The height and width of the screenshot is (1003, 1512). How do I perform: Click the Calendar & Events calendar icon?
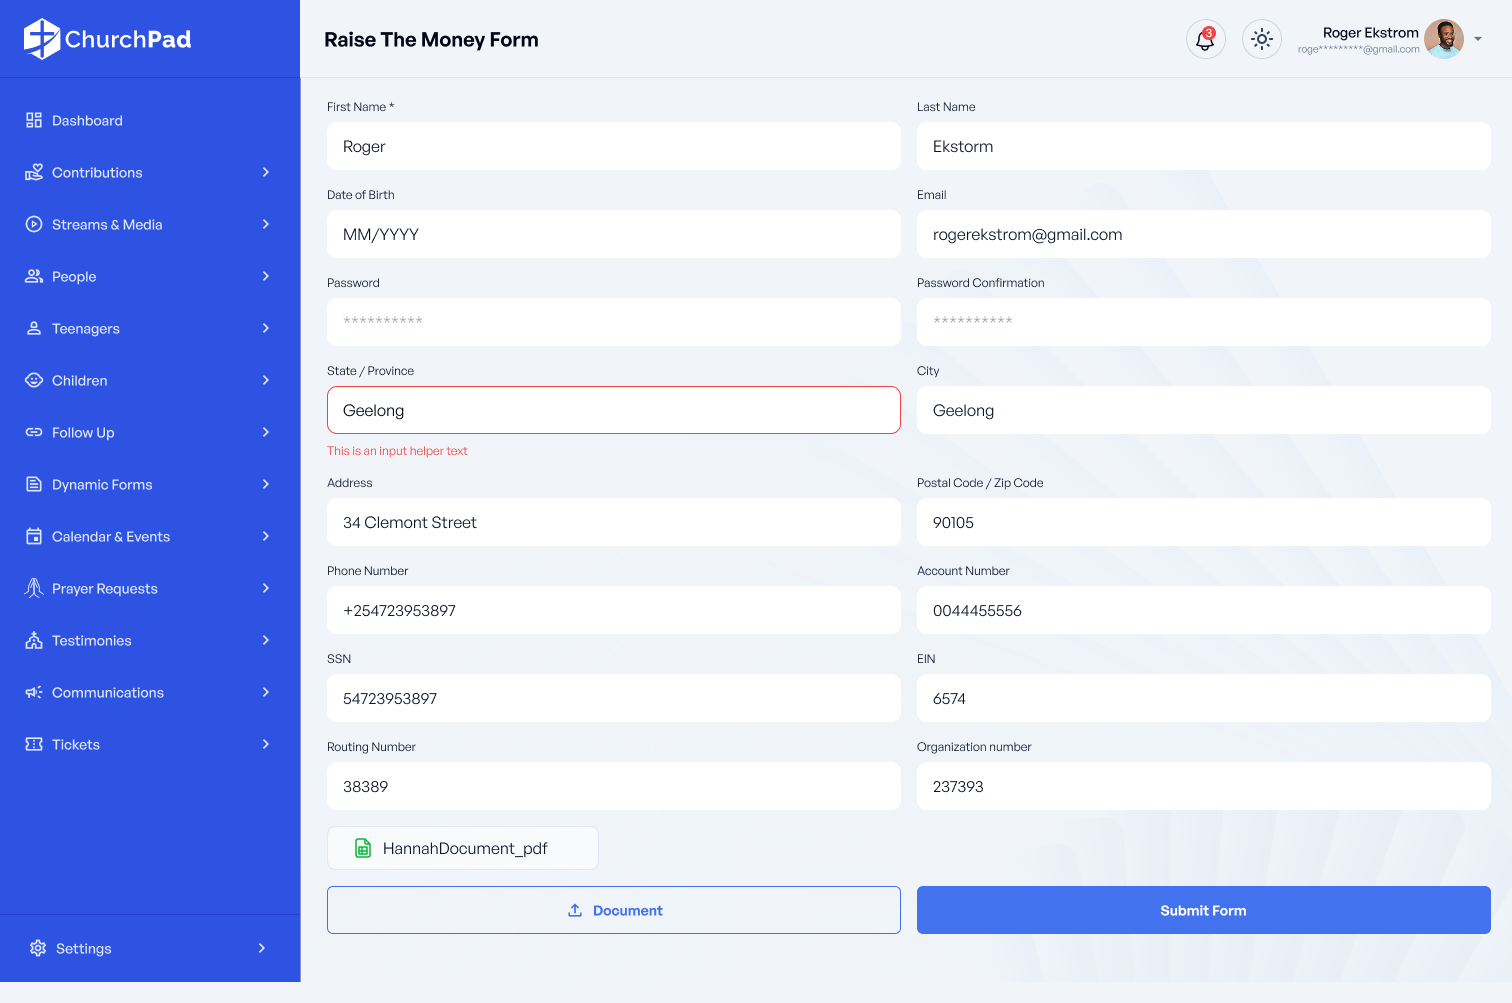(34, 536)
